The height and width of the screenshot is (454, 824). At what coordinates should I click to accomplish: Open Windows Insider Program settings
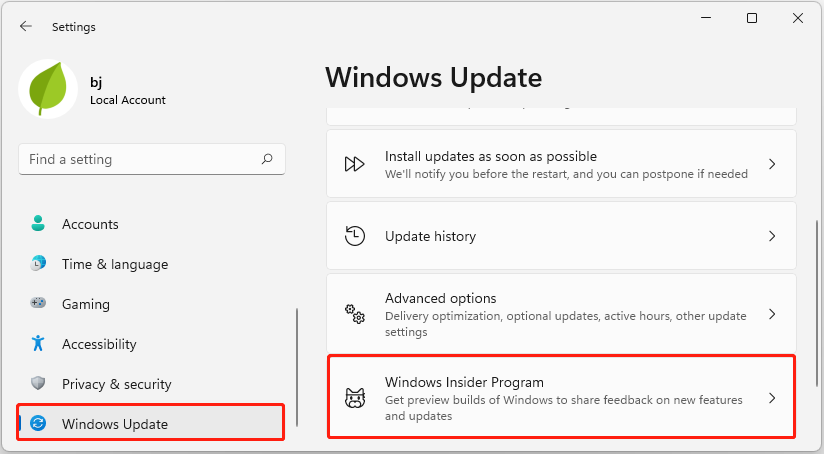(x=560, y=397)
